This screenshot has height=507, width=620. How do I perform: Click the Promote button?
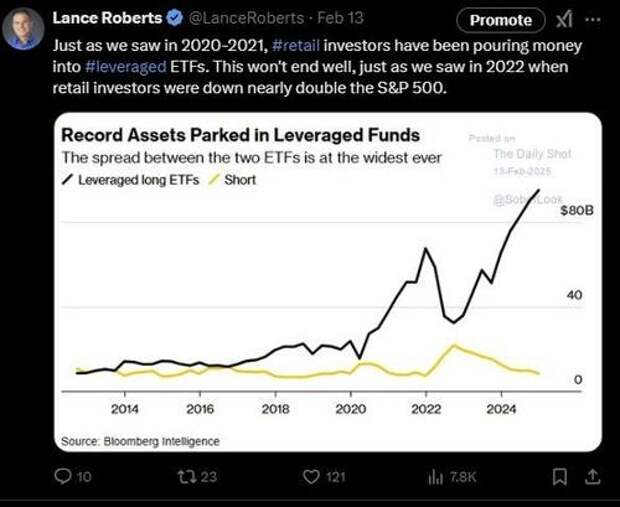click(x=501, y=20)
